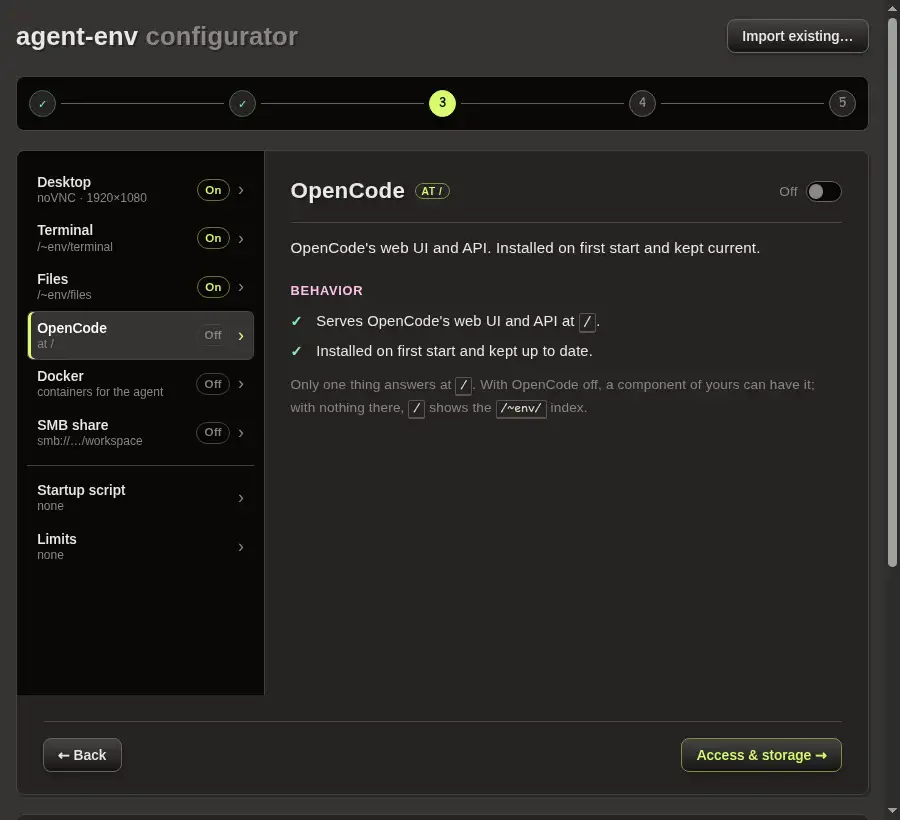
Task: Click the page vertical scrollbar thumb
Action: coord(892,293)
